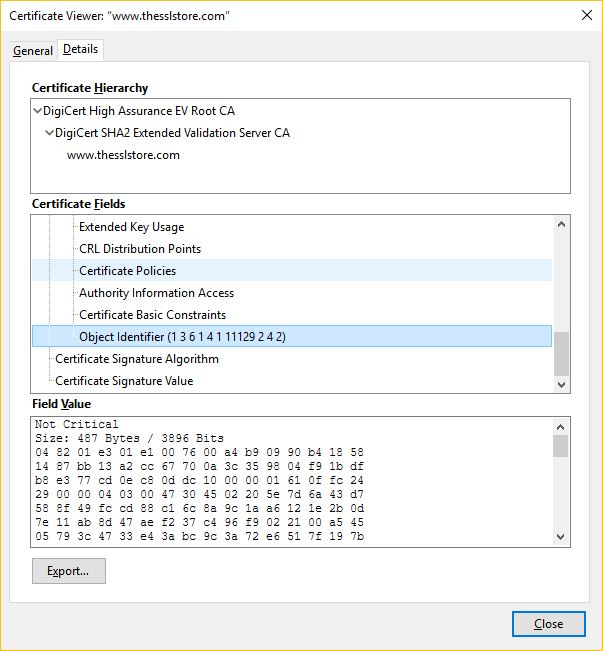Select Certificate Signature Value field
Screen dimensions: 603x651
click(x=123, y=381)
